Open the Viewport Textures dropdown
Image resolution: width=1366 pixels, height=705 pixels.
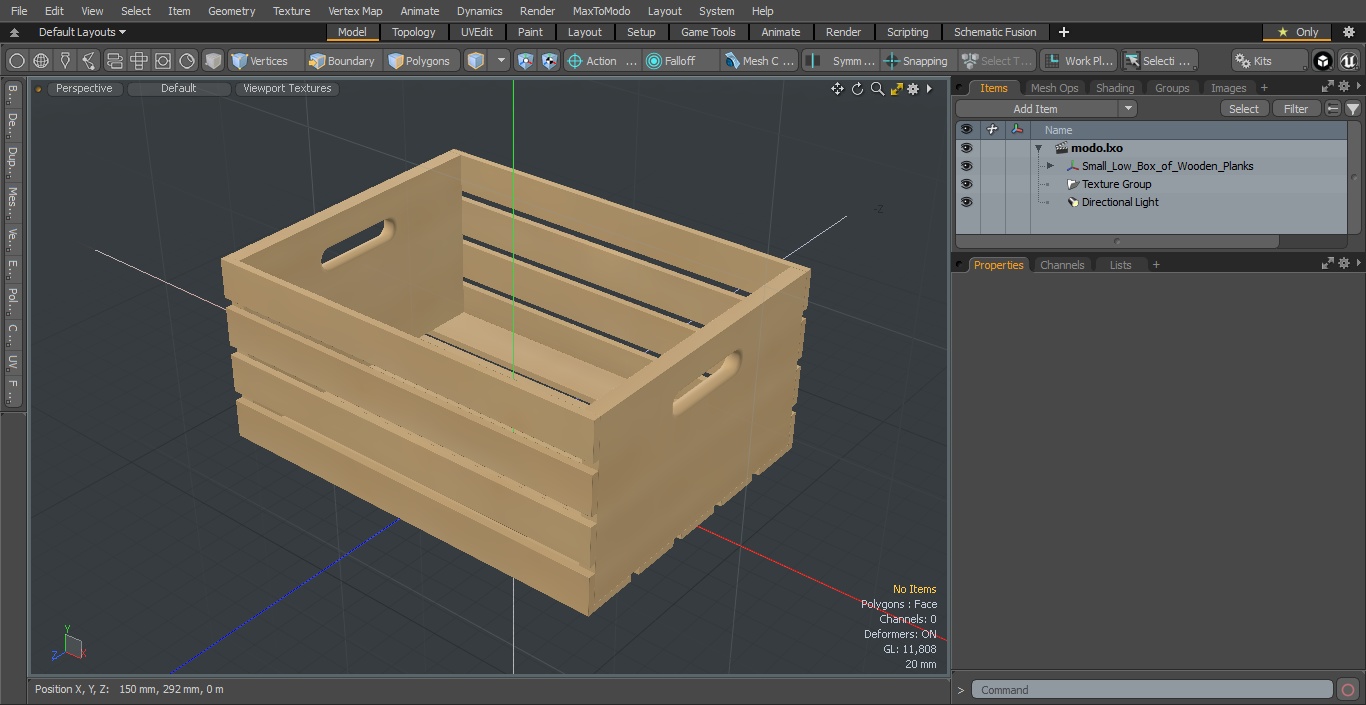click(287, 89)
